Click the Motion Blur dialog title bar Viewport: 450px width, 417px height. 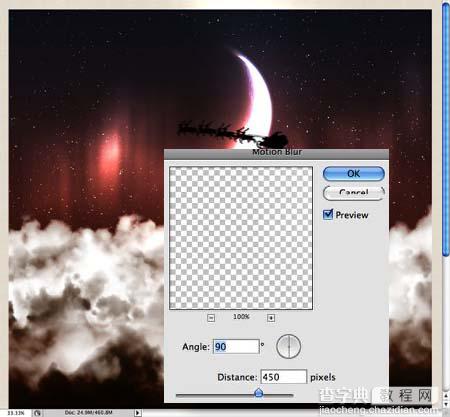point(276,153)
